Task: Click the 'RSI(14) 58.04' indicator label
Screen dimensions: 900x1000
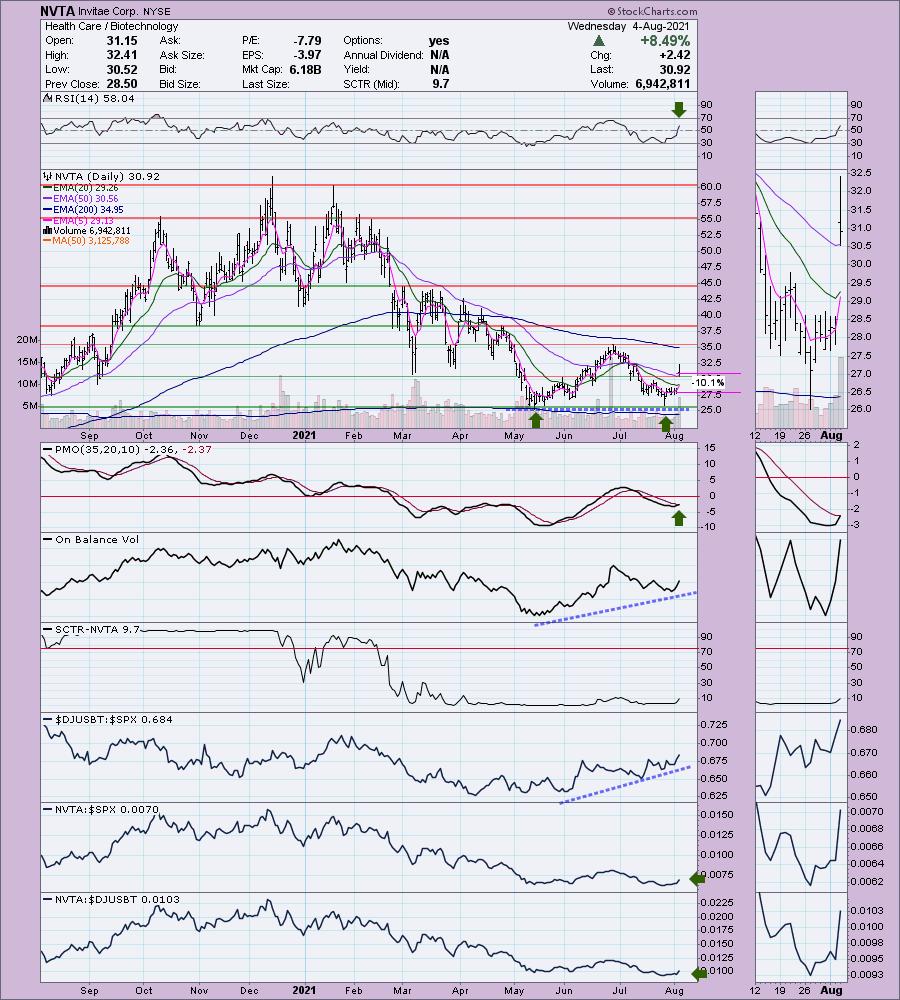Action: [x=94, y=98]
